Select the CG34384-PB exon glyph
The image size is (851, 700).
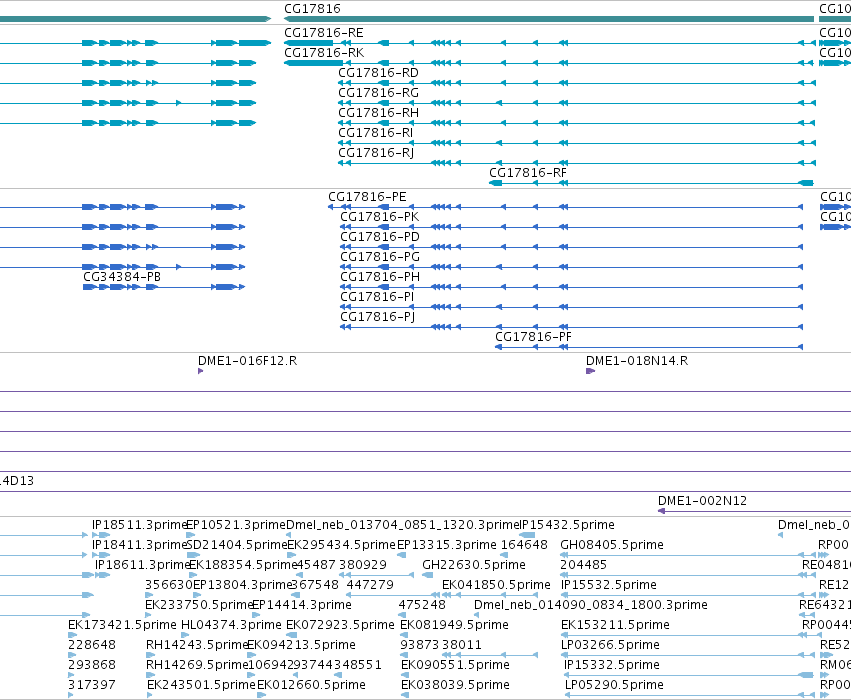coord(163,287)
